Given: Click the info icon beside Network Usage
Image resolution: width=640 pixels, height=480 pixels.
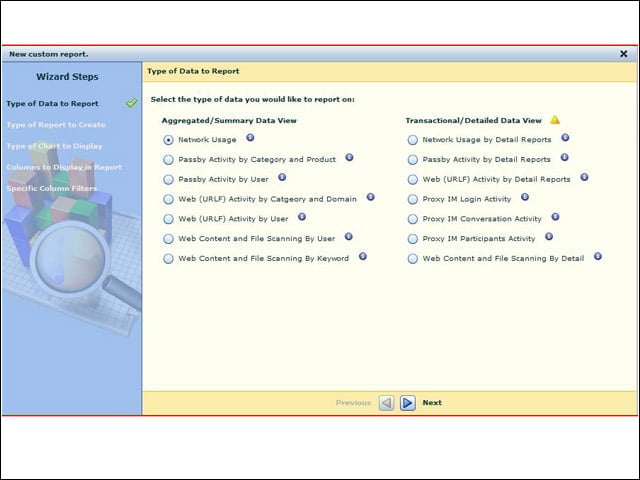Looking at the screenshot, I should tap(250, 138).
